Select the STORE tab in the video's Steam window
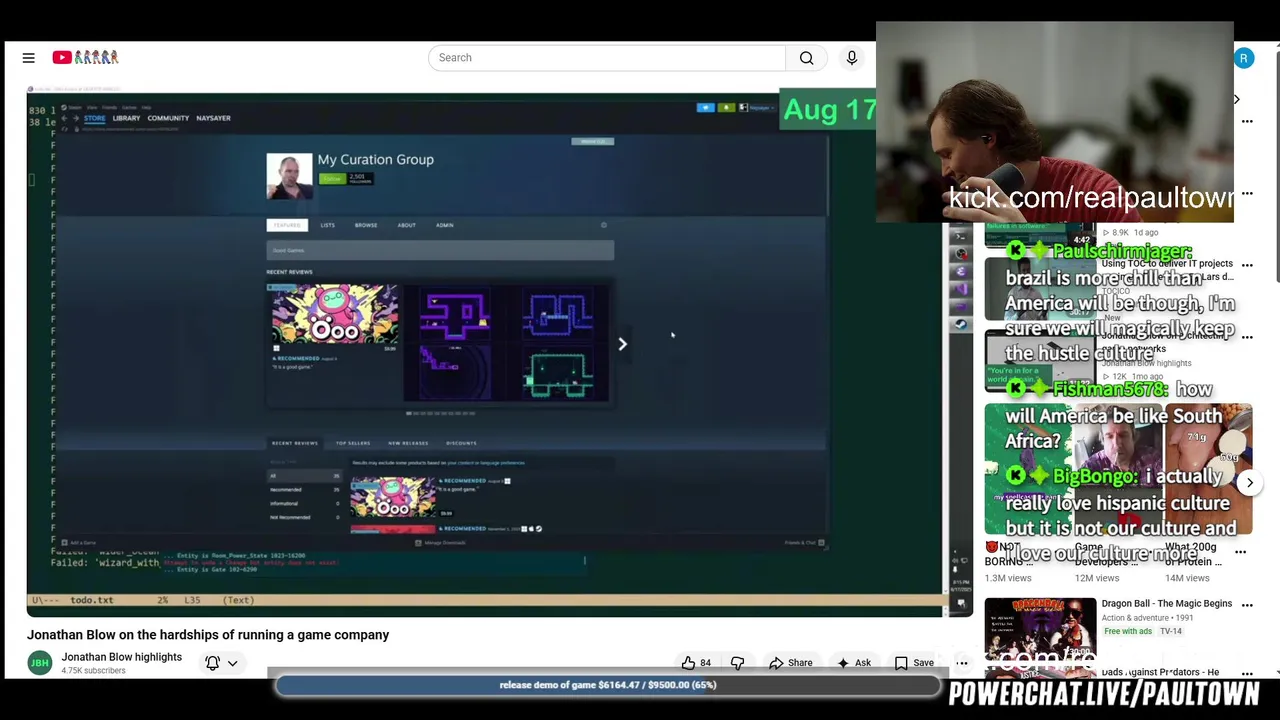 point(94,118)
